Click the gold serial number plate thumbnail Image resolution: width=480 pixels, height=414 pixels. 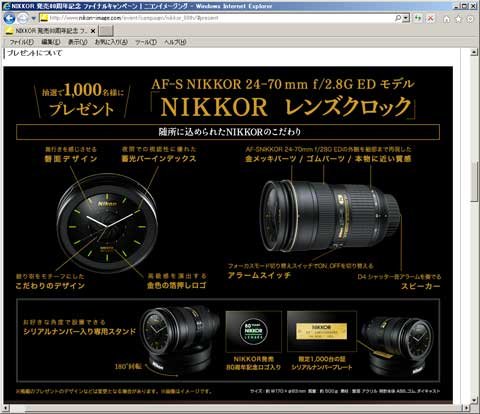point(322,332)
